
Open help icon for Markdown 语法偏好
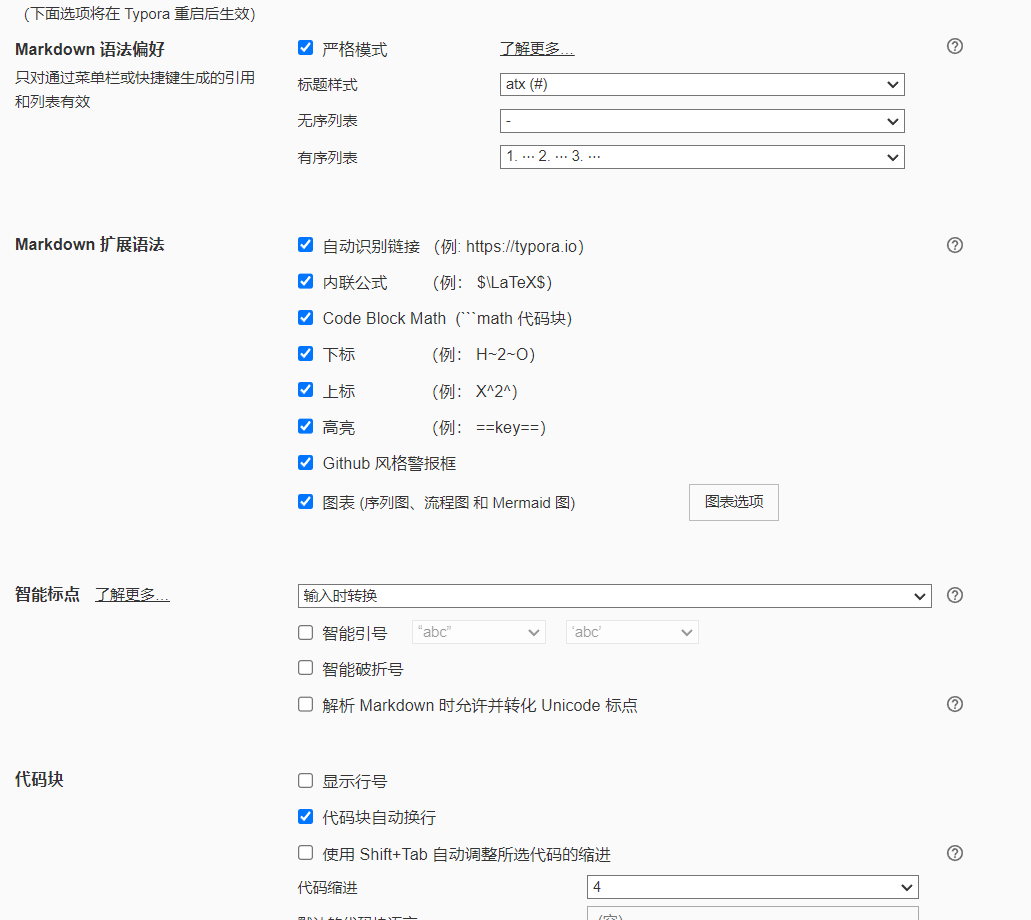pos(955,46)
